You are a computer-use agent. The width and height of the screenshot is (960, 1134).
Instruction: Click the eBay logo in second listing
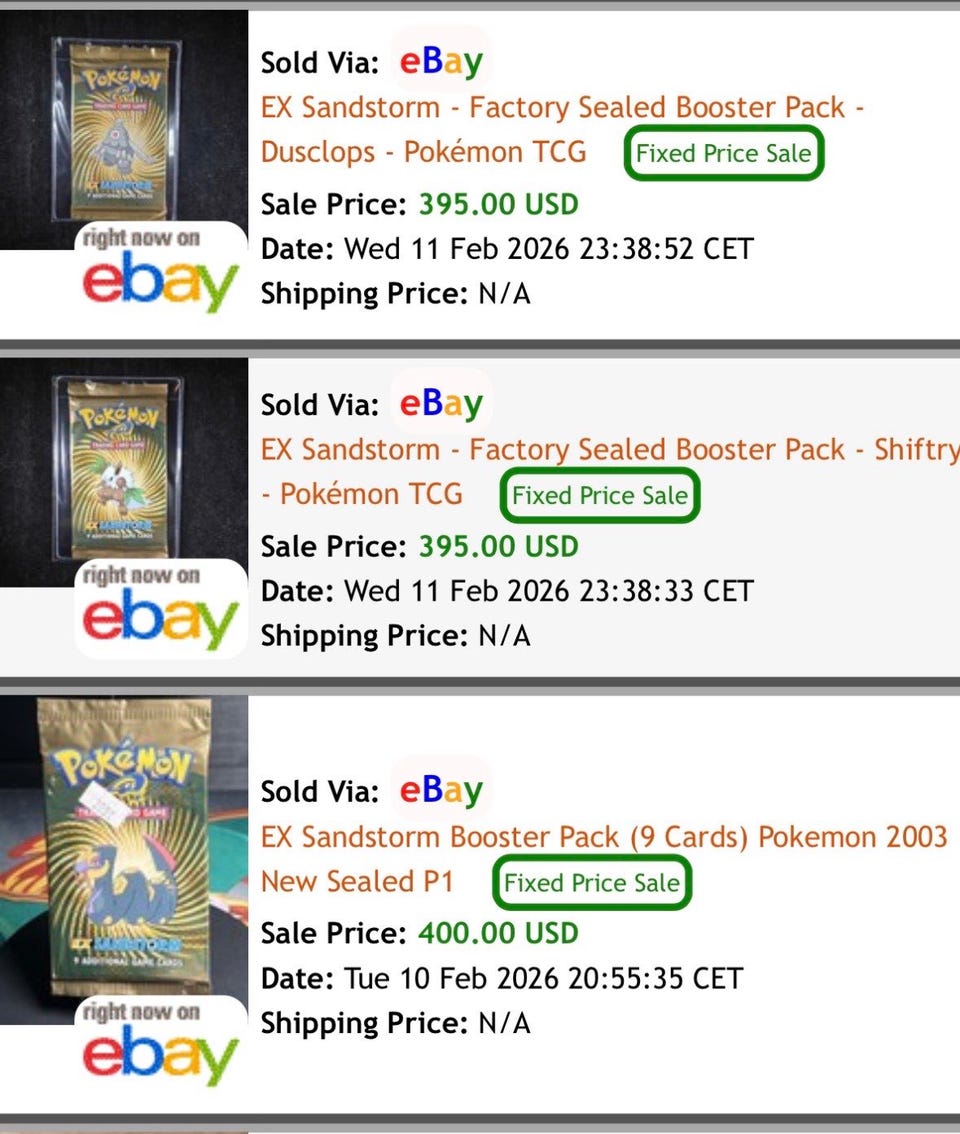pos(441,403)
